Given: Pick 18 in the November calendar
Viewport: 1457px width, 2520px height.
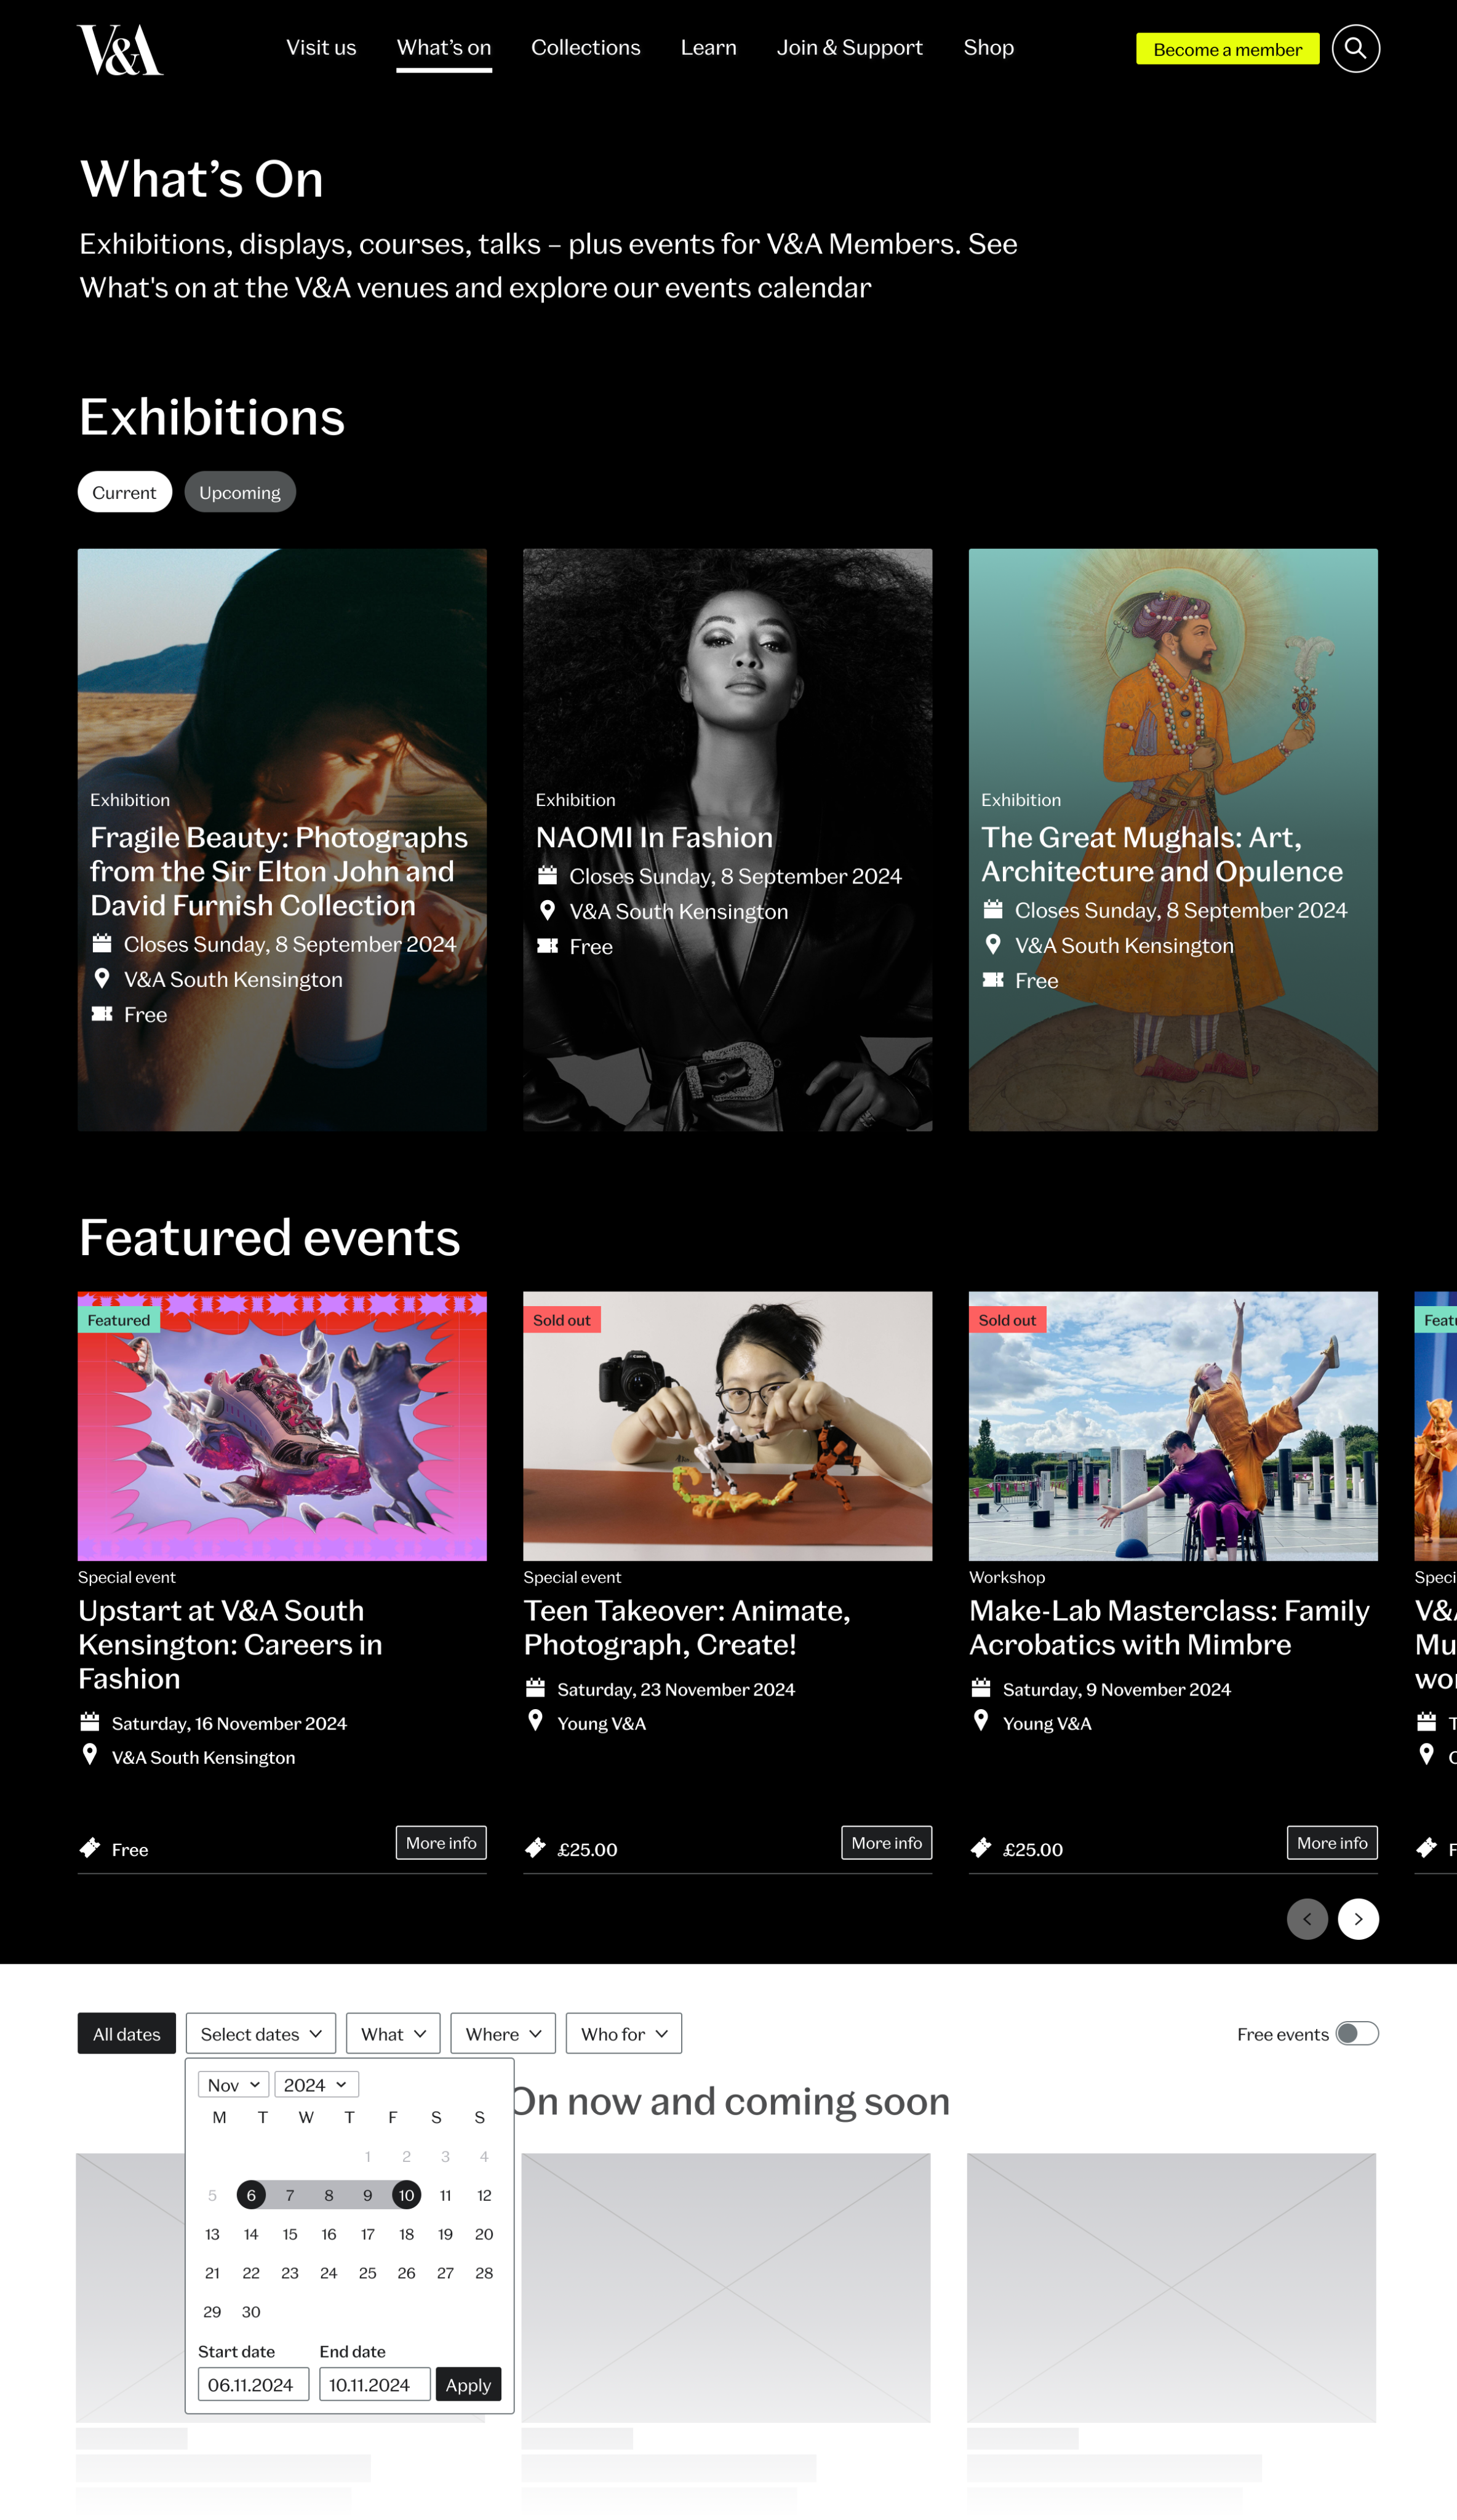Looking at the screenshot, I should [406, 2233].
